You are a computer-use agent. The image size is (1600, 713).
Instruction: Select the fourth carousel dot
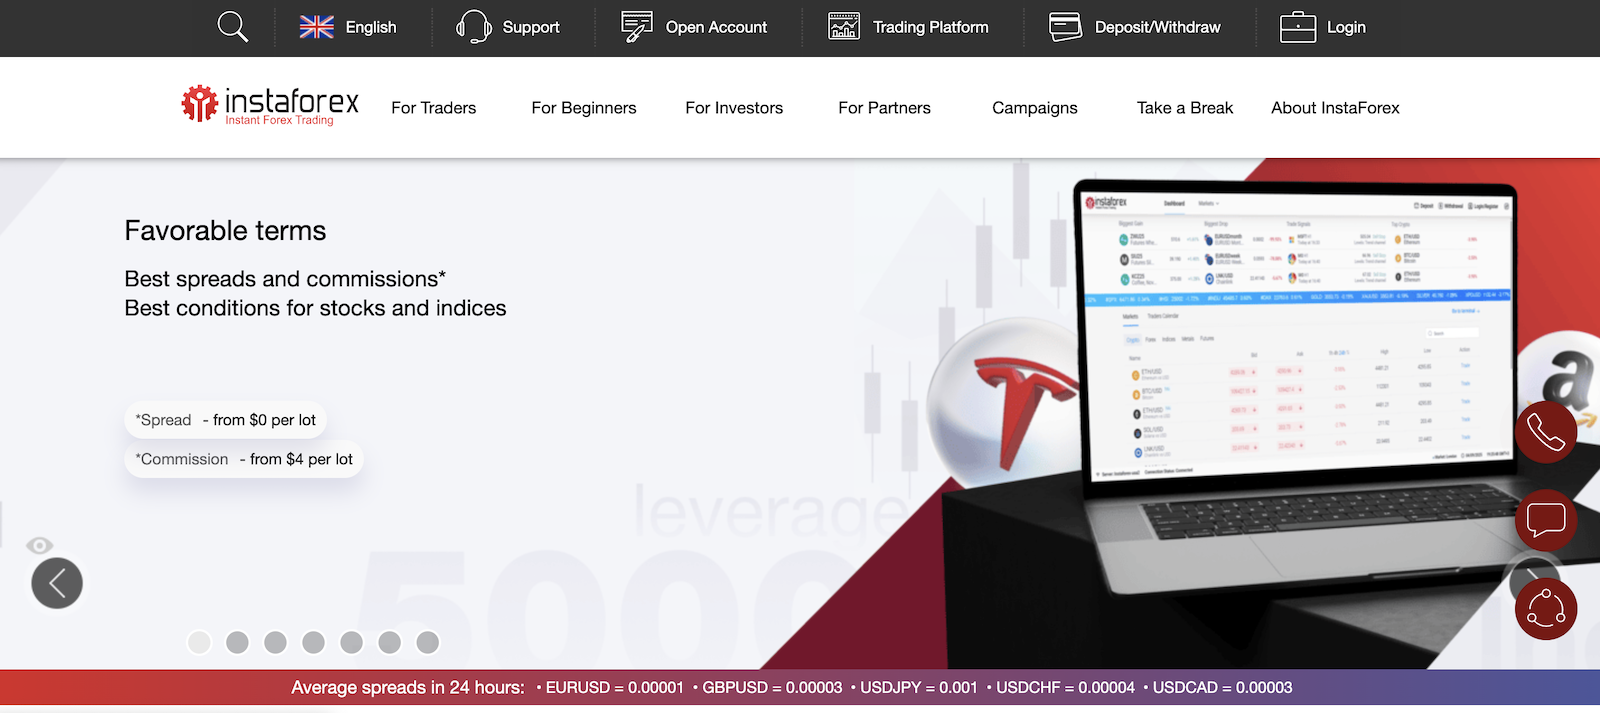[313, 642]
